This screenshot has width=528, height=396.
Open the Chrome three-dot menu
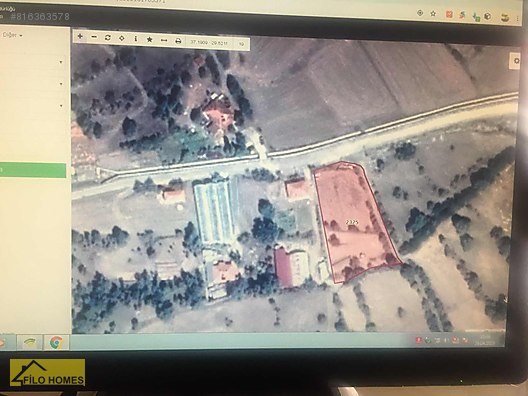(x=518, y=19)
